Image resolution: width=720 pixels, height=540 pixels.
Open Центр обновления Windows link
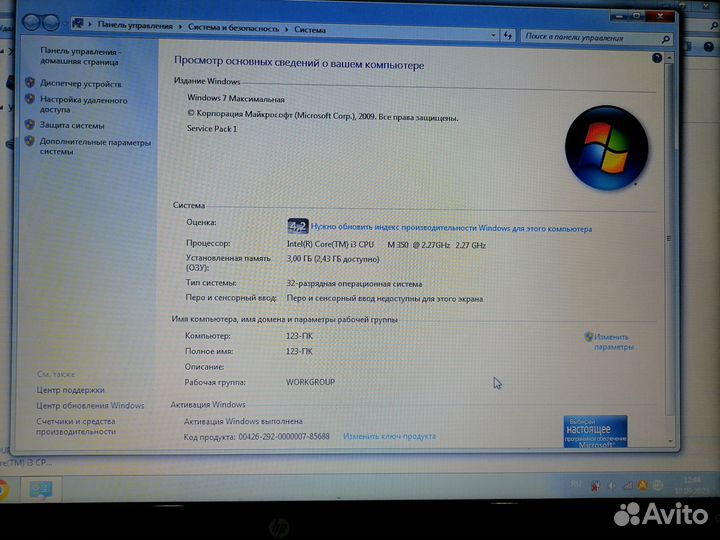point(90,405)
